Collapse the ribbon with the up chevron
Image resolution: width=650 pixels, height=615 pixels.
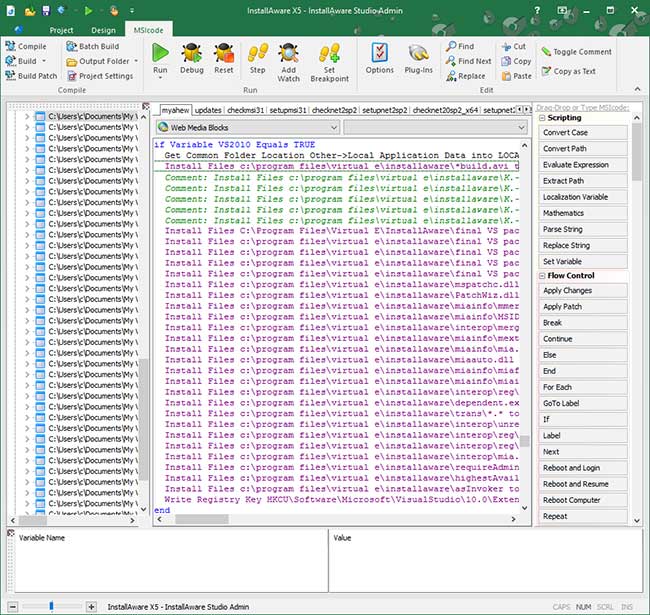[637, 89]
